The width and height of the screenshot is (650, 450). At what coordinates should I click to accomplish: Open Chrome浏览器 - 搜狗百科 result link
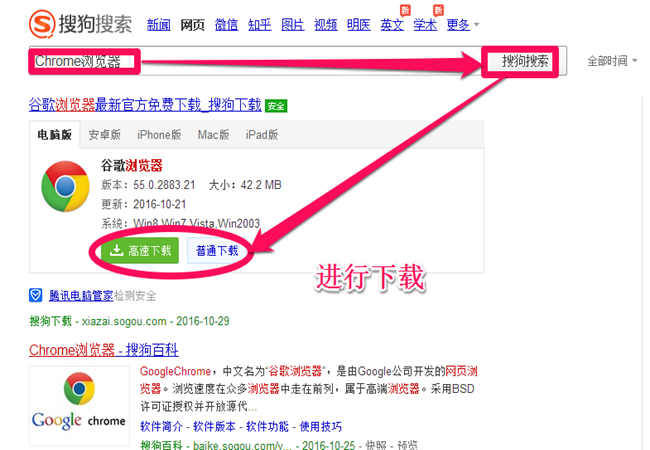[104, 350]
